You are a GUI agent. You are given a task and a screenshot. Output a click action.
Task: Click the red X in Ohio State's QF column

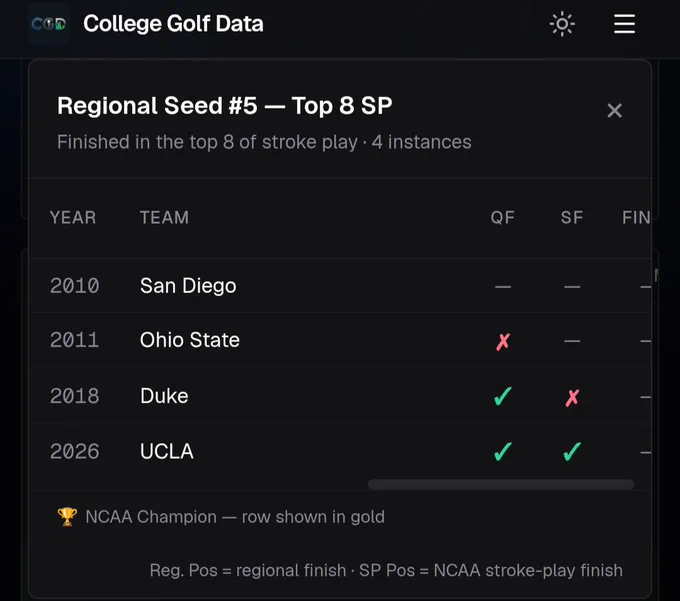[503, 342]
